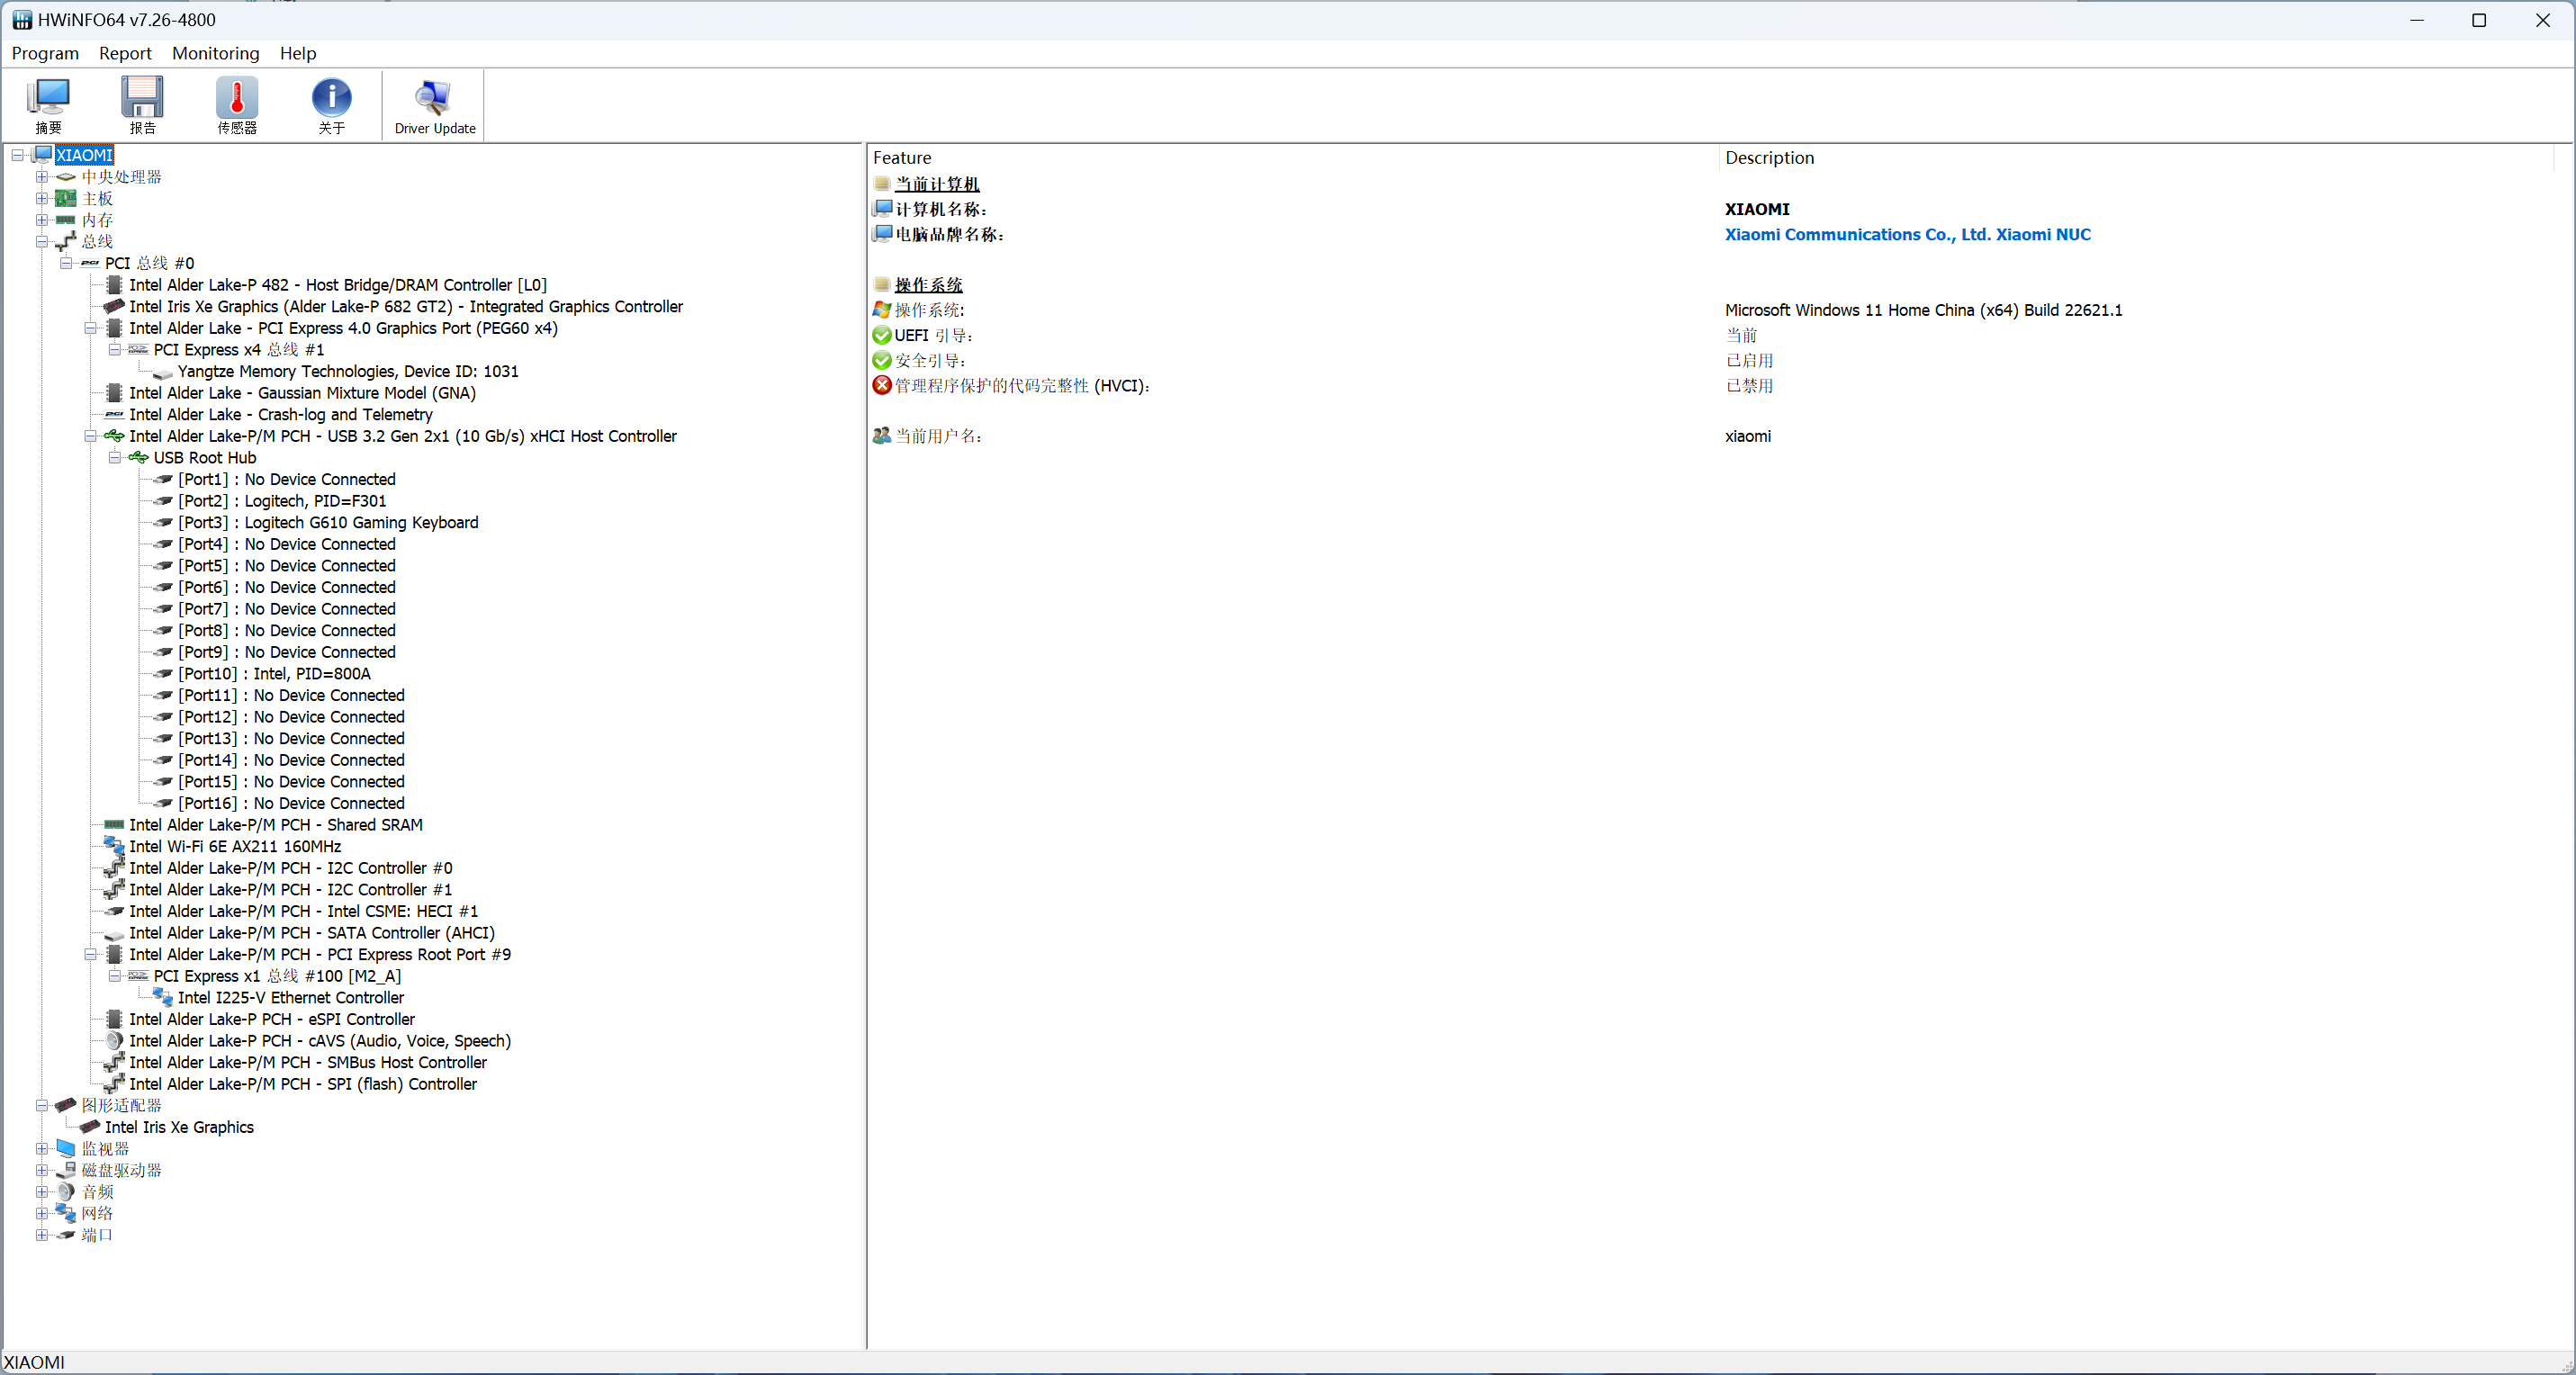Expand the 网络 (Network) tree node
The height and width of the screenshot is (1375, 2576).
click(x=42, y=1213)
